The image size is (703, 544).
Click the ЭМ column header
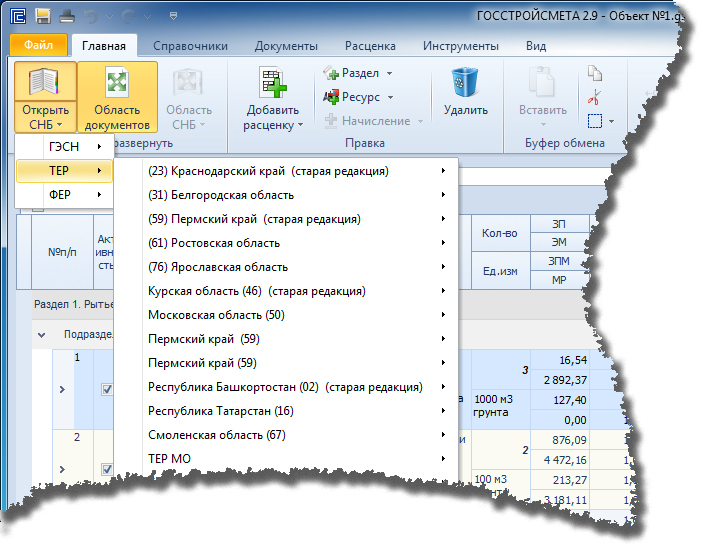[x=559, y=242]
